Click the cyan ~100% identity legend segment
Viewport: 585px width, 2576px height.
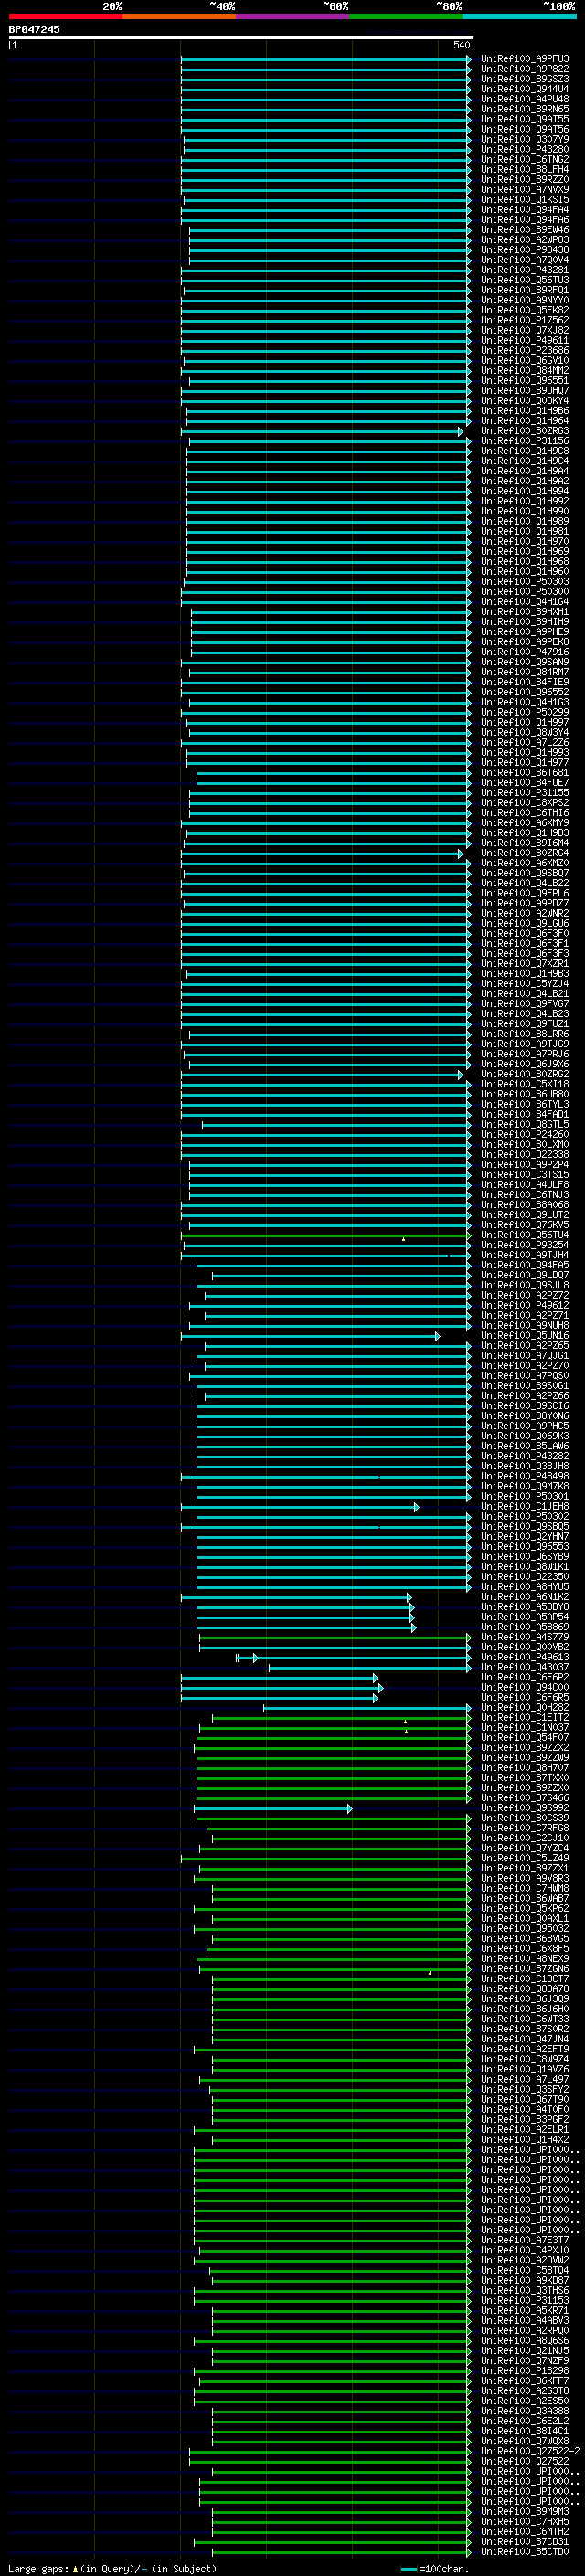coord(520,16)
